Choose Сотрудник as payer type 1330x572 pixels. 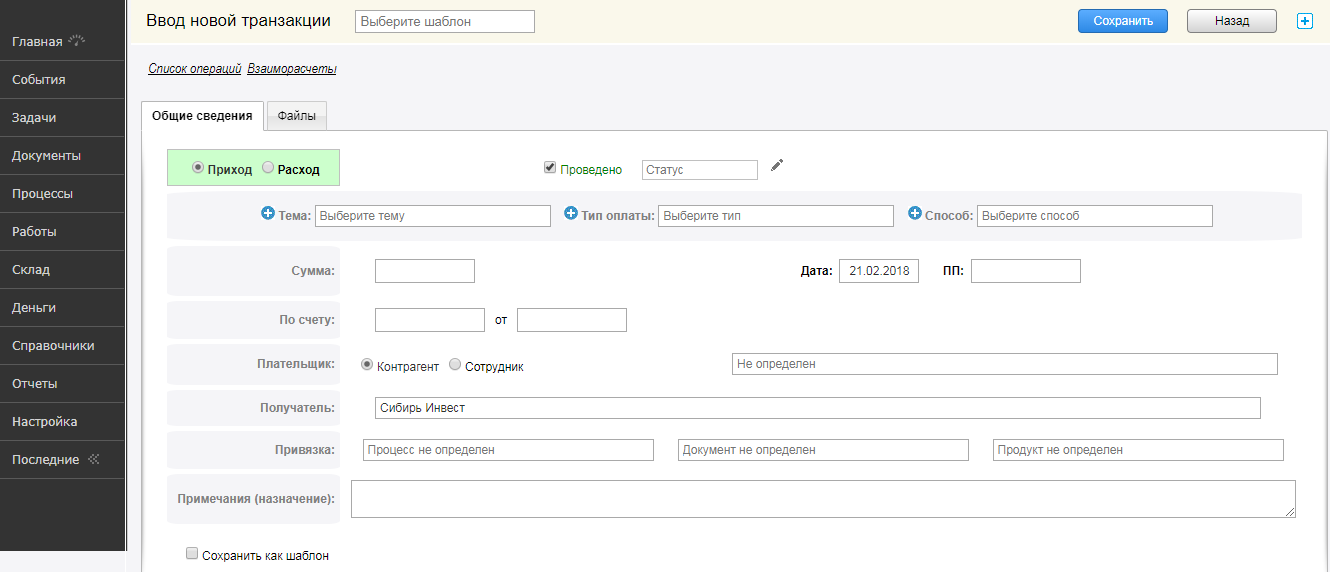click(456, 365)
